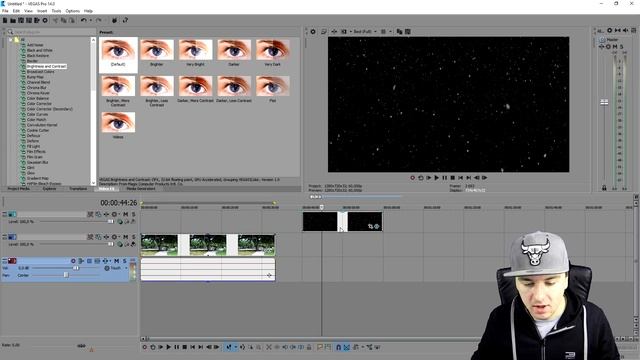Adjust the Master volume fader
Screen dimensions: 640x360
[604, 102]
